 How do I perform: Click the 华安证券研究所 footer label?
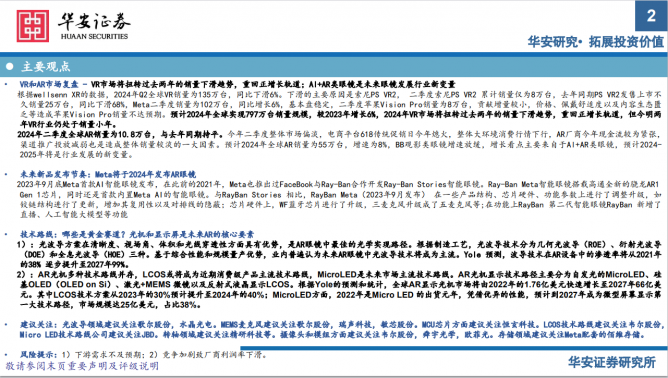pyautogui.click(x=611, y=362)
